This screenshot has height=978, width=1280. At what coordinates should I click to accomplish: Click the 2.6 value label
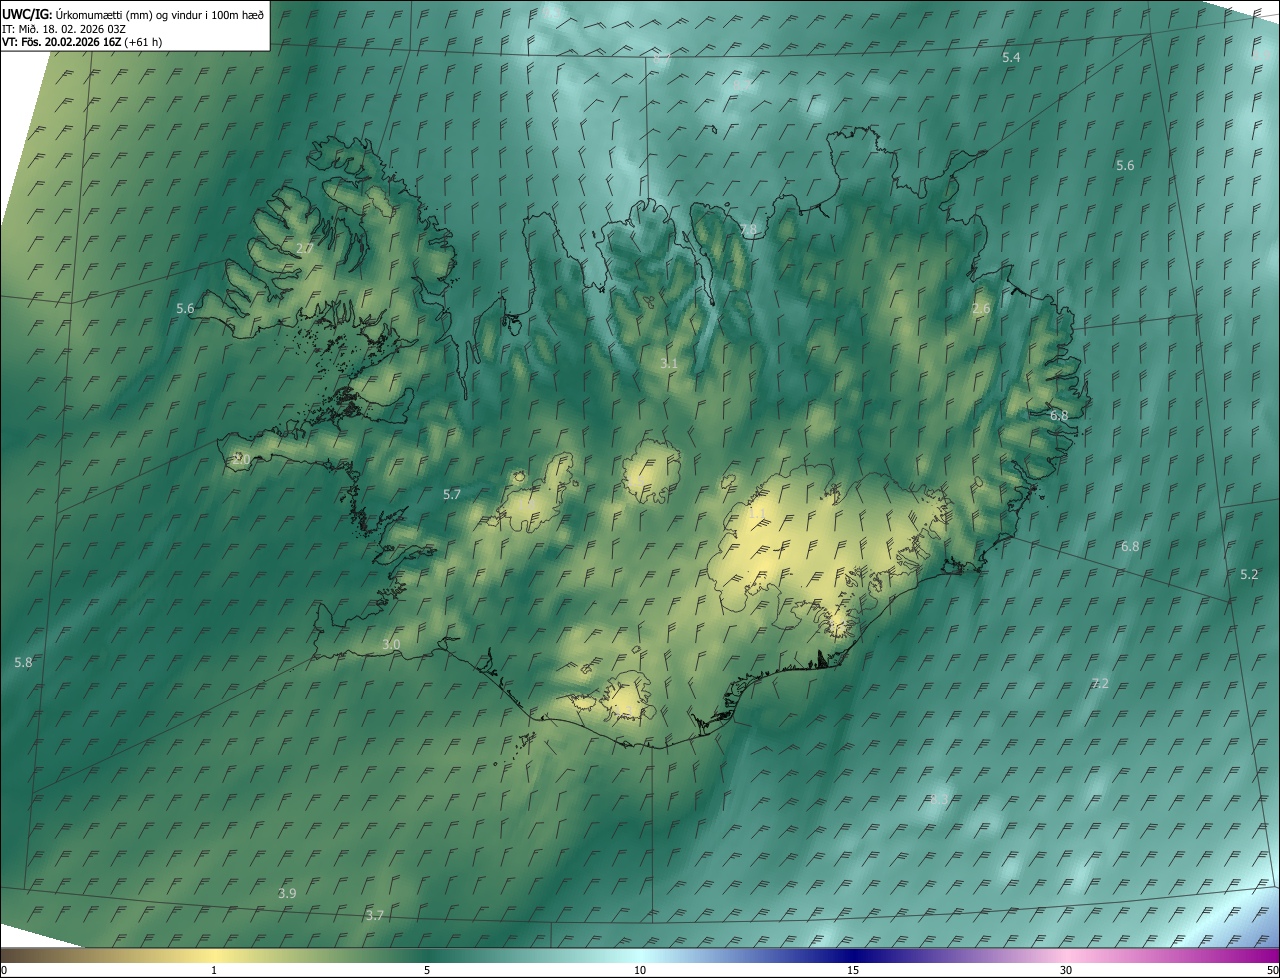click(981, 309)
